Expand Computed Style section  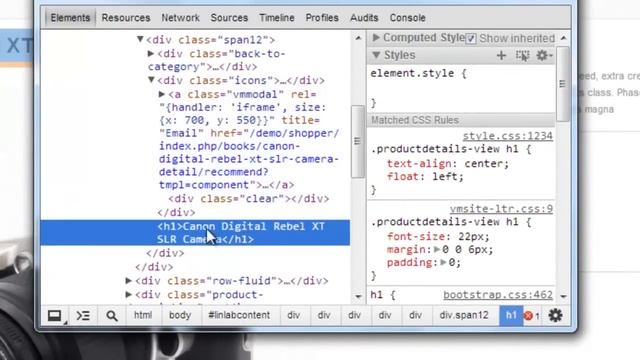(x=376, y=38)
